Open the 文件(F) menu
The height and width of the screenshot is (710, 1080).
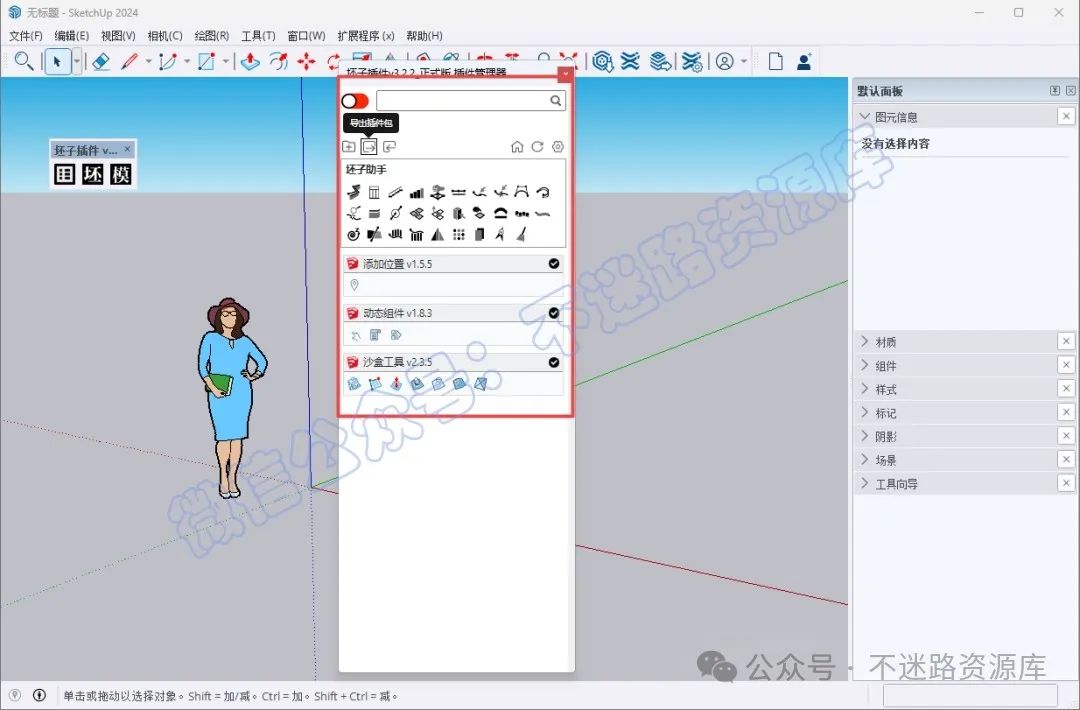click(x=25, y=36)
